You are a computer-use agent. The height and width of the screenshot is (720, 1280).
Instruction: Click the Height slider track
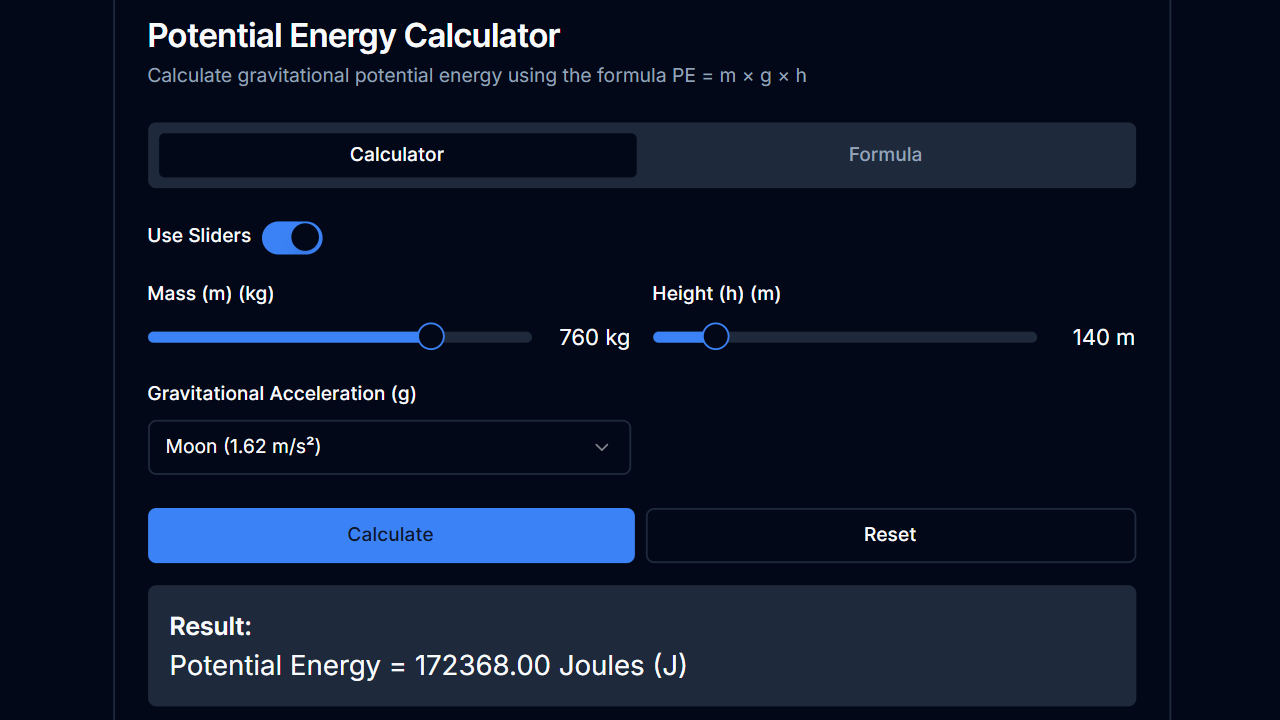(x=880, y=336)
